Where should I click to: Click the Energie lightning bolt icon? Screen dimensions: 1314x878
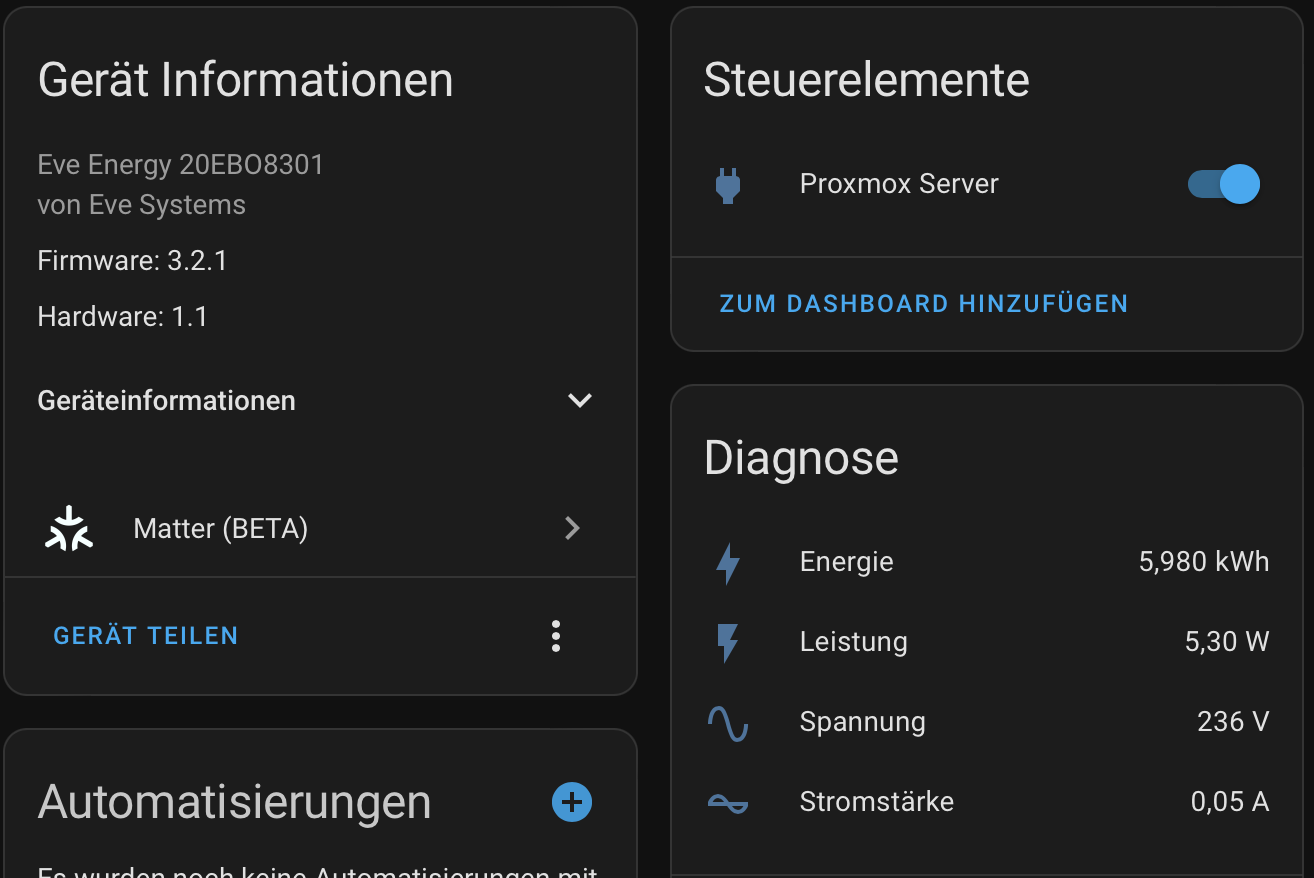(x=728, y=563)
